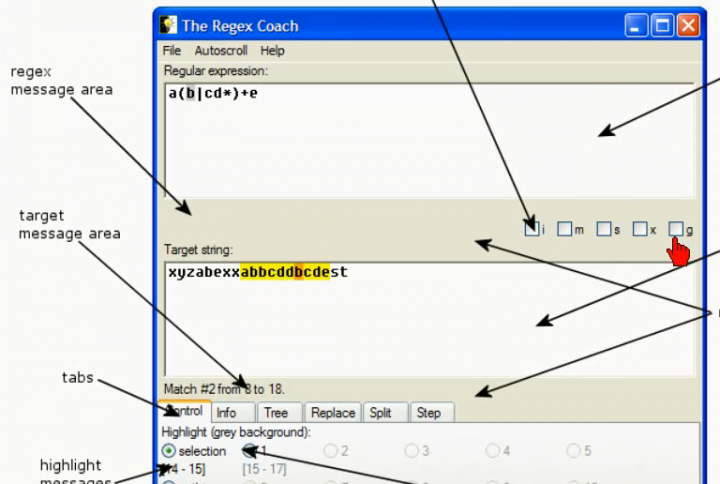720x484 pixels.
Task: Open the Help menu
Action: [x=272, y=51]
